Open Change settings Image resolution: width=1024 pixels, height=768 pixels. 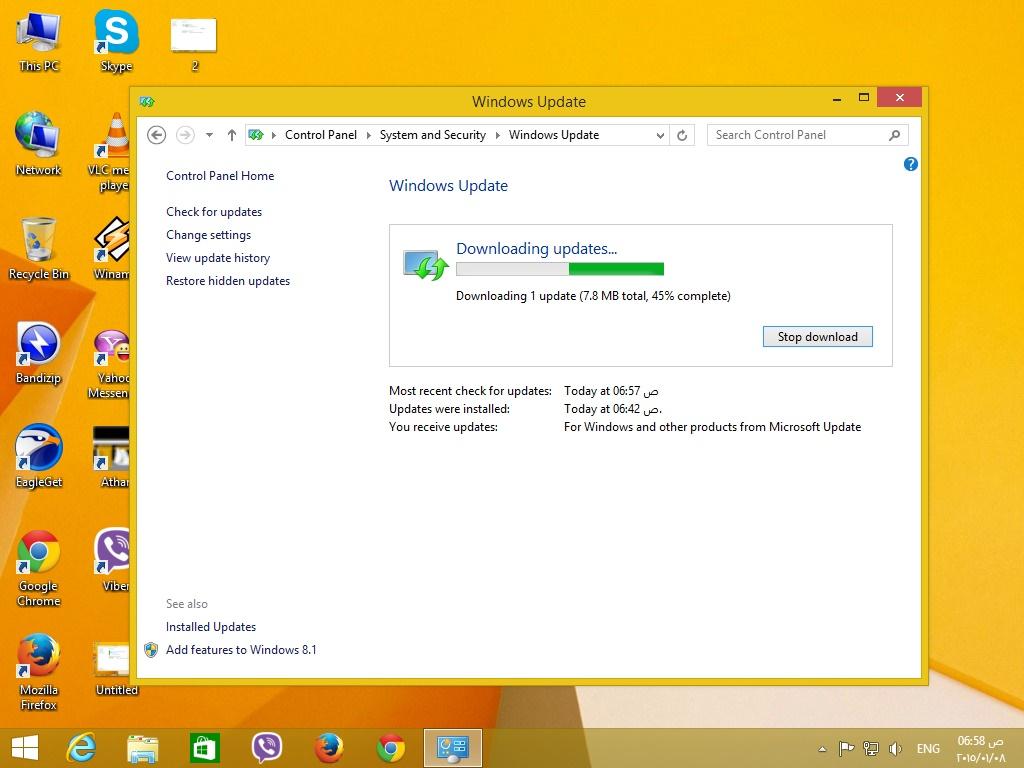point(208,234)
